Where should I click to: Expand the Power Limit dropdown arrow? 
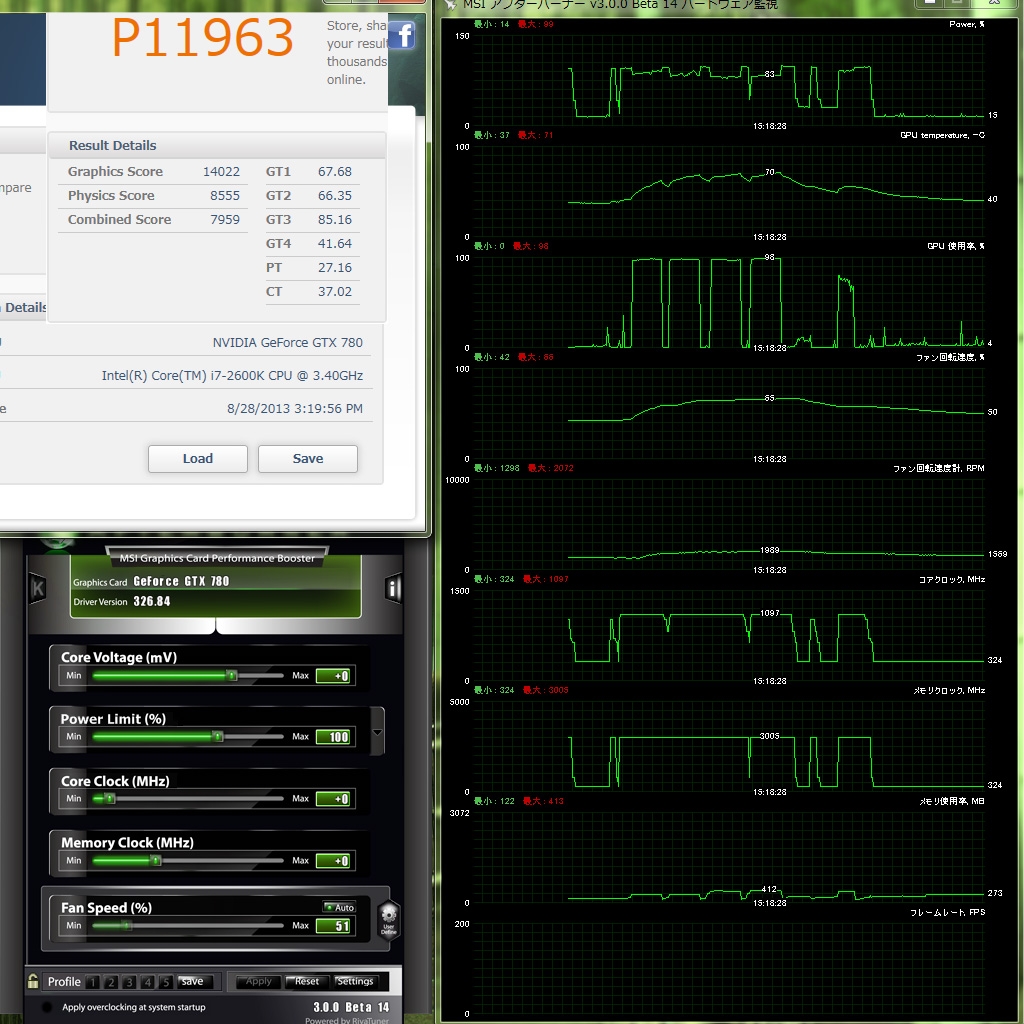tap(377, 732)
